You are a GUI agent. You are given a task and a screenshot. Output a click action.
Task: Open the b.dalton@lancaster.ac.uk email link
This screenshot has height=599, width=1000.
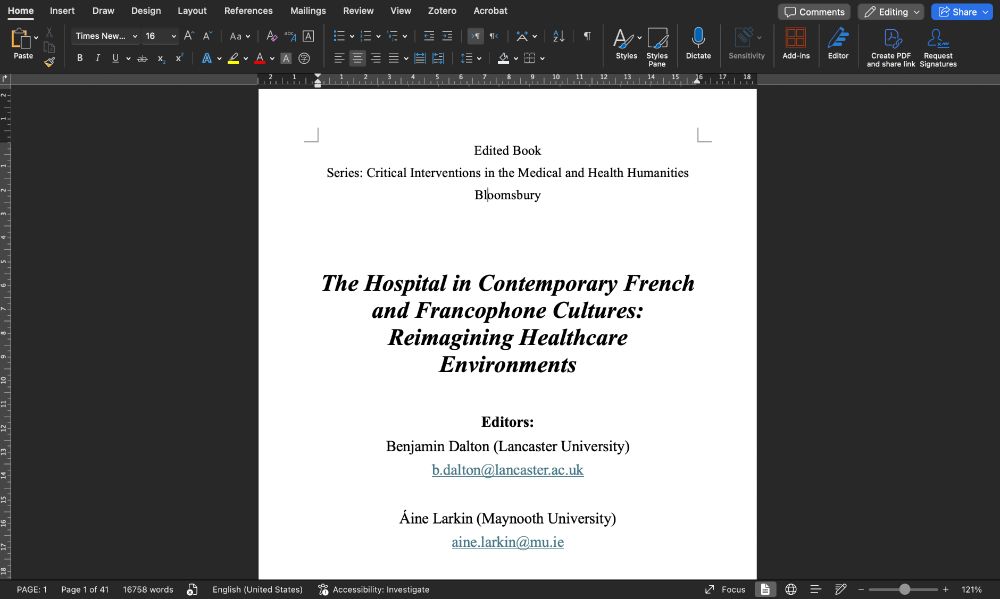point(508,470)
